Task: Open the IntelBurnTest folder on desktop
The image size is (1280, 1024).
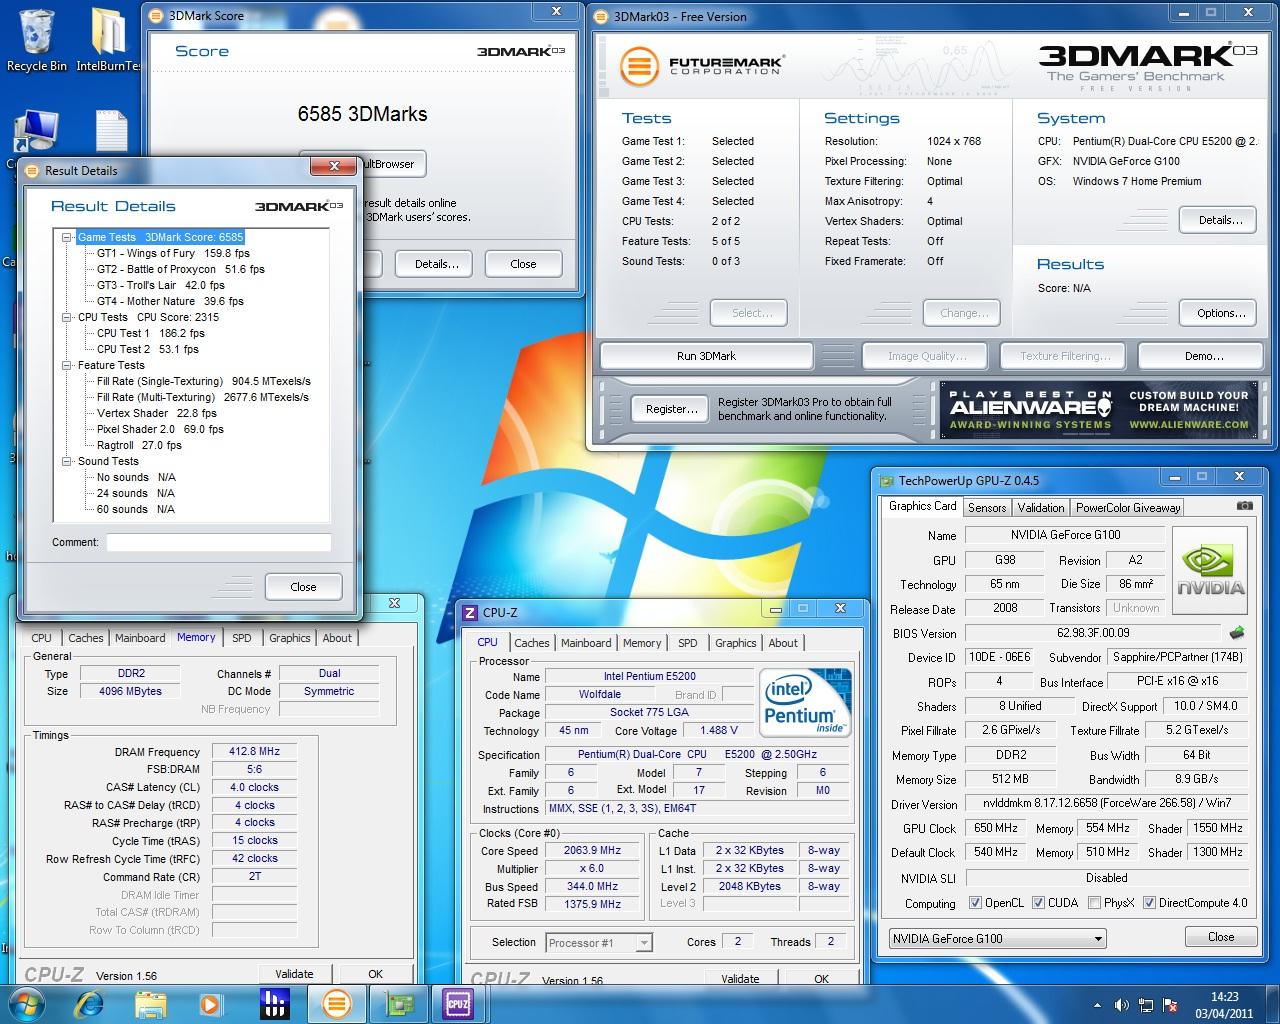Action: pyautogui.click(x=108, y=40)
